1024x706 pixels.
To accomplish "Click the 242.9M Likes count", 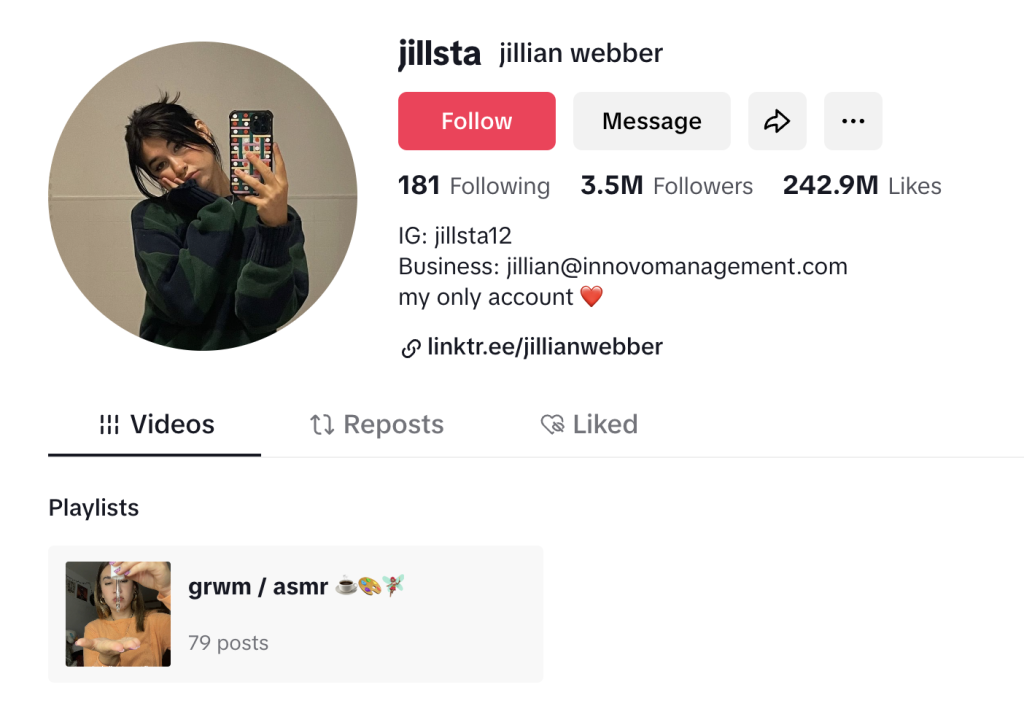I will click(x=862, y=185).
